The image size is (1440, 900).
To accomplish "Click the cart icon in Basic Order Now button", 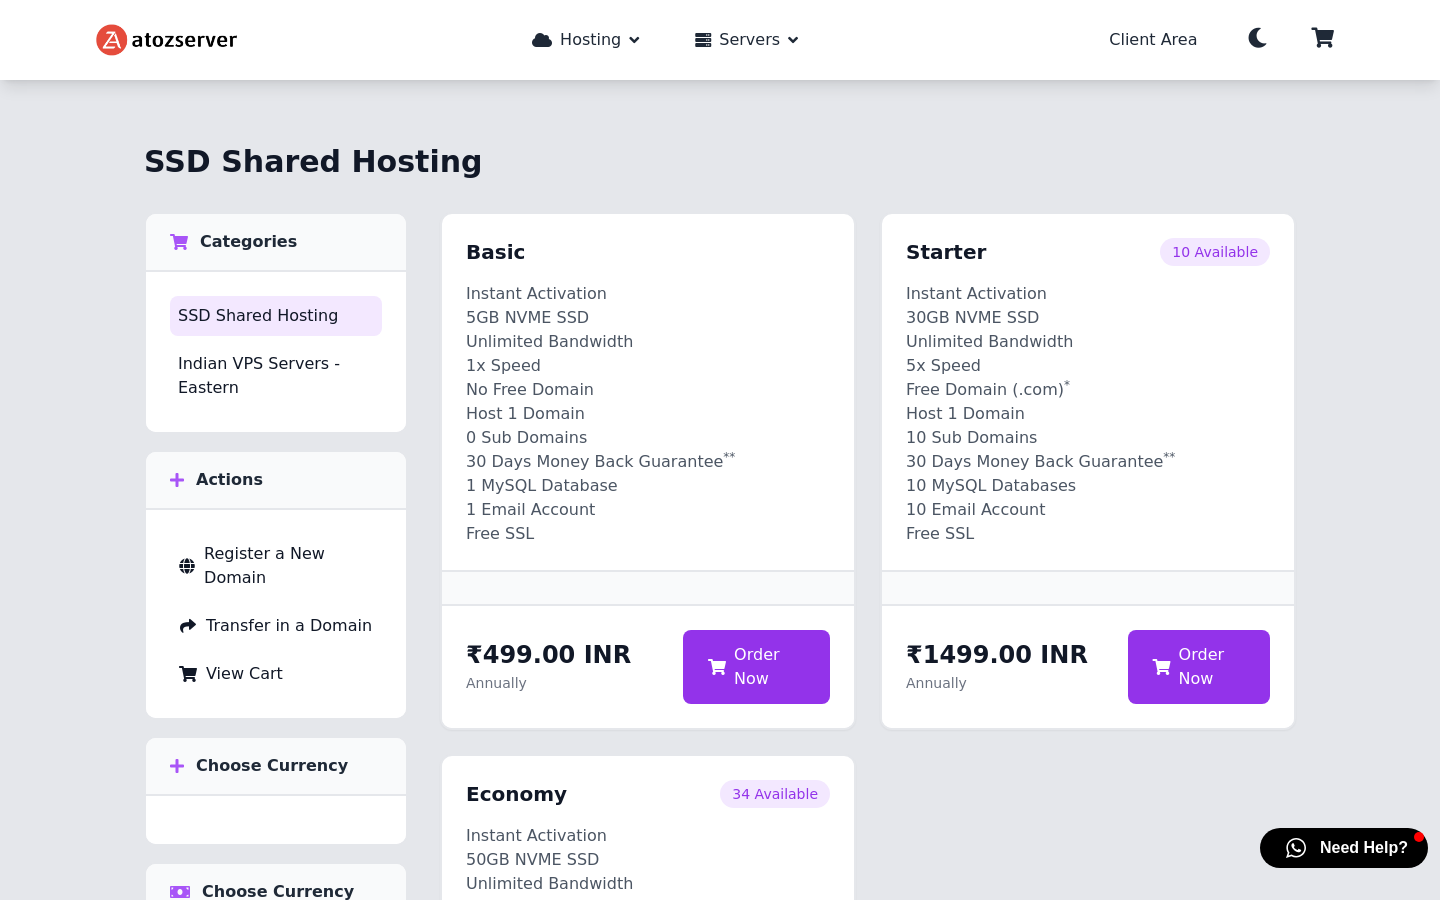I will tap(717, 667).
